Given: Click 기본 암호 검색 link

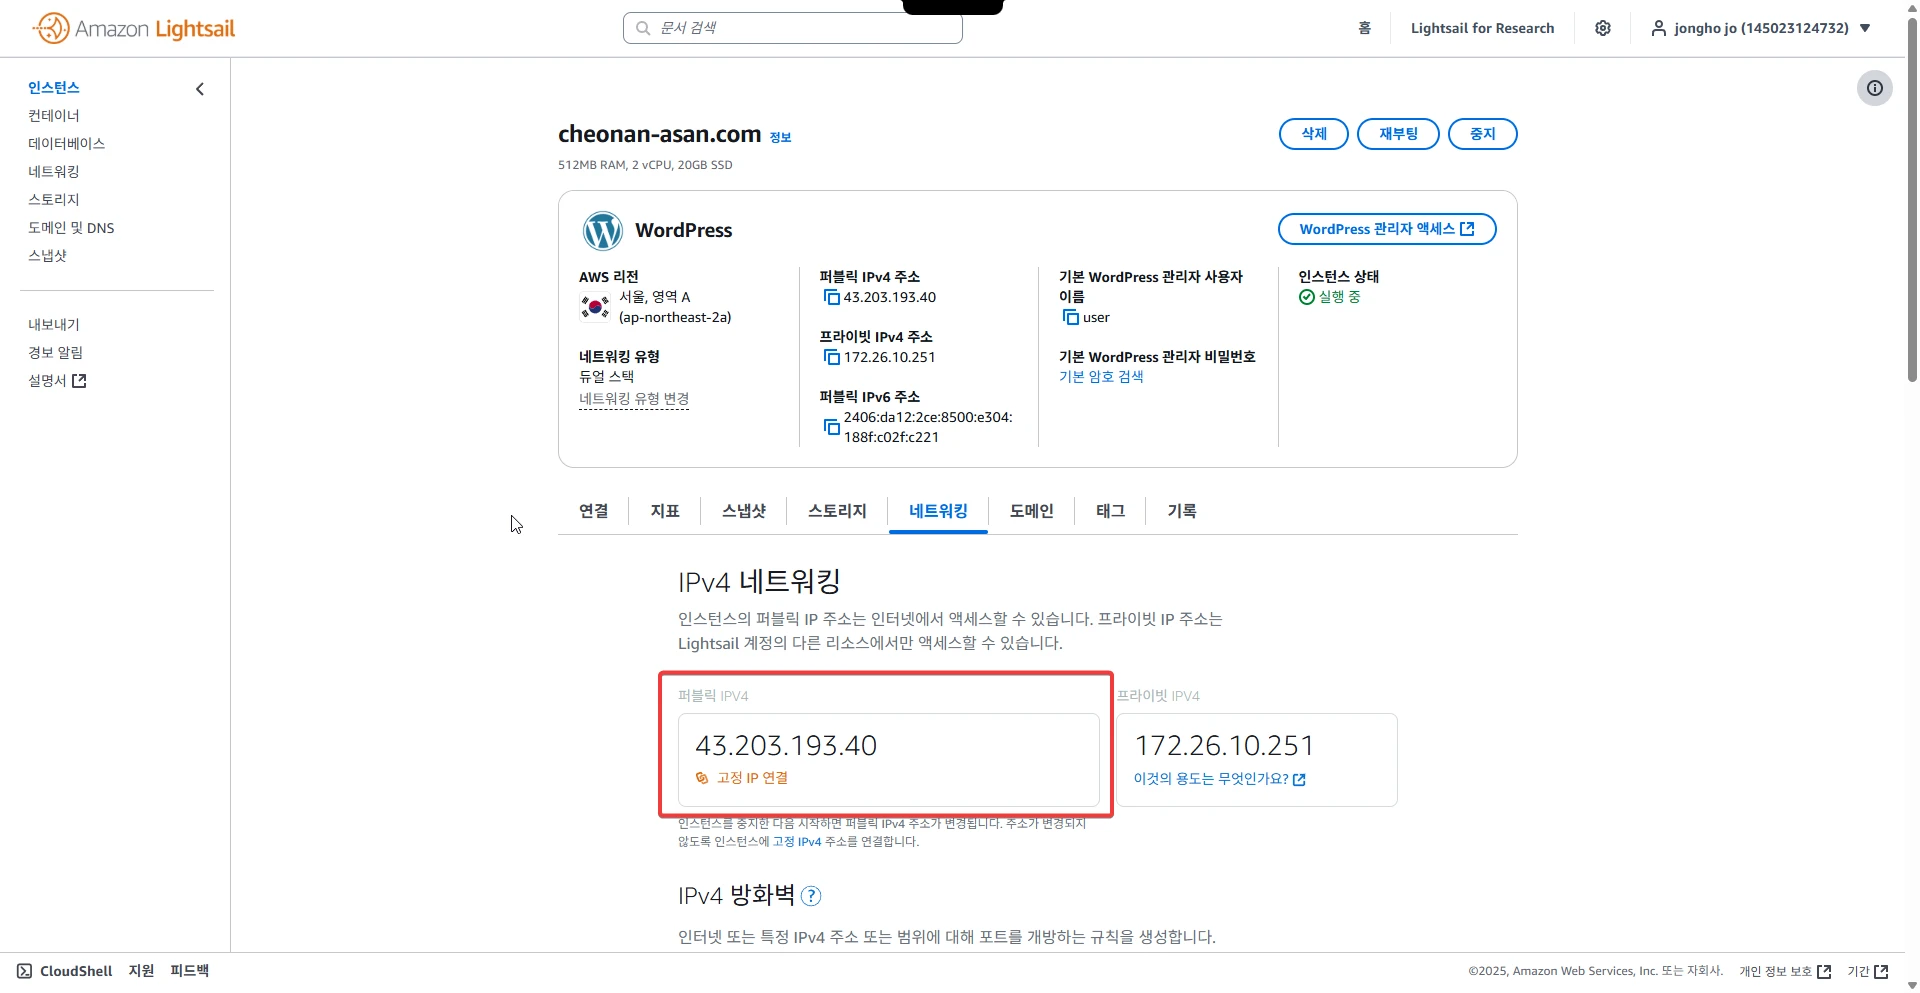Looking at the screenshot, I should tap(1101, 377).
